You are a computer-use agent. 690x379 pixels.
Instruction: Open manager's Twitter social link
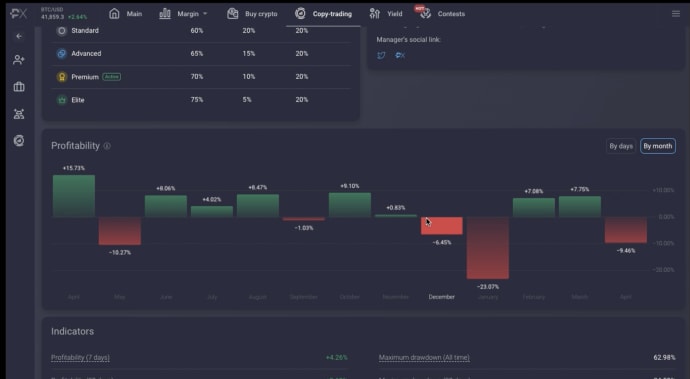(x=381, y=55)
